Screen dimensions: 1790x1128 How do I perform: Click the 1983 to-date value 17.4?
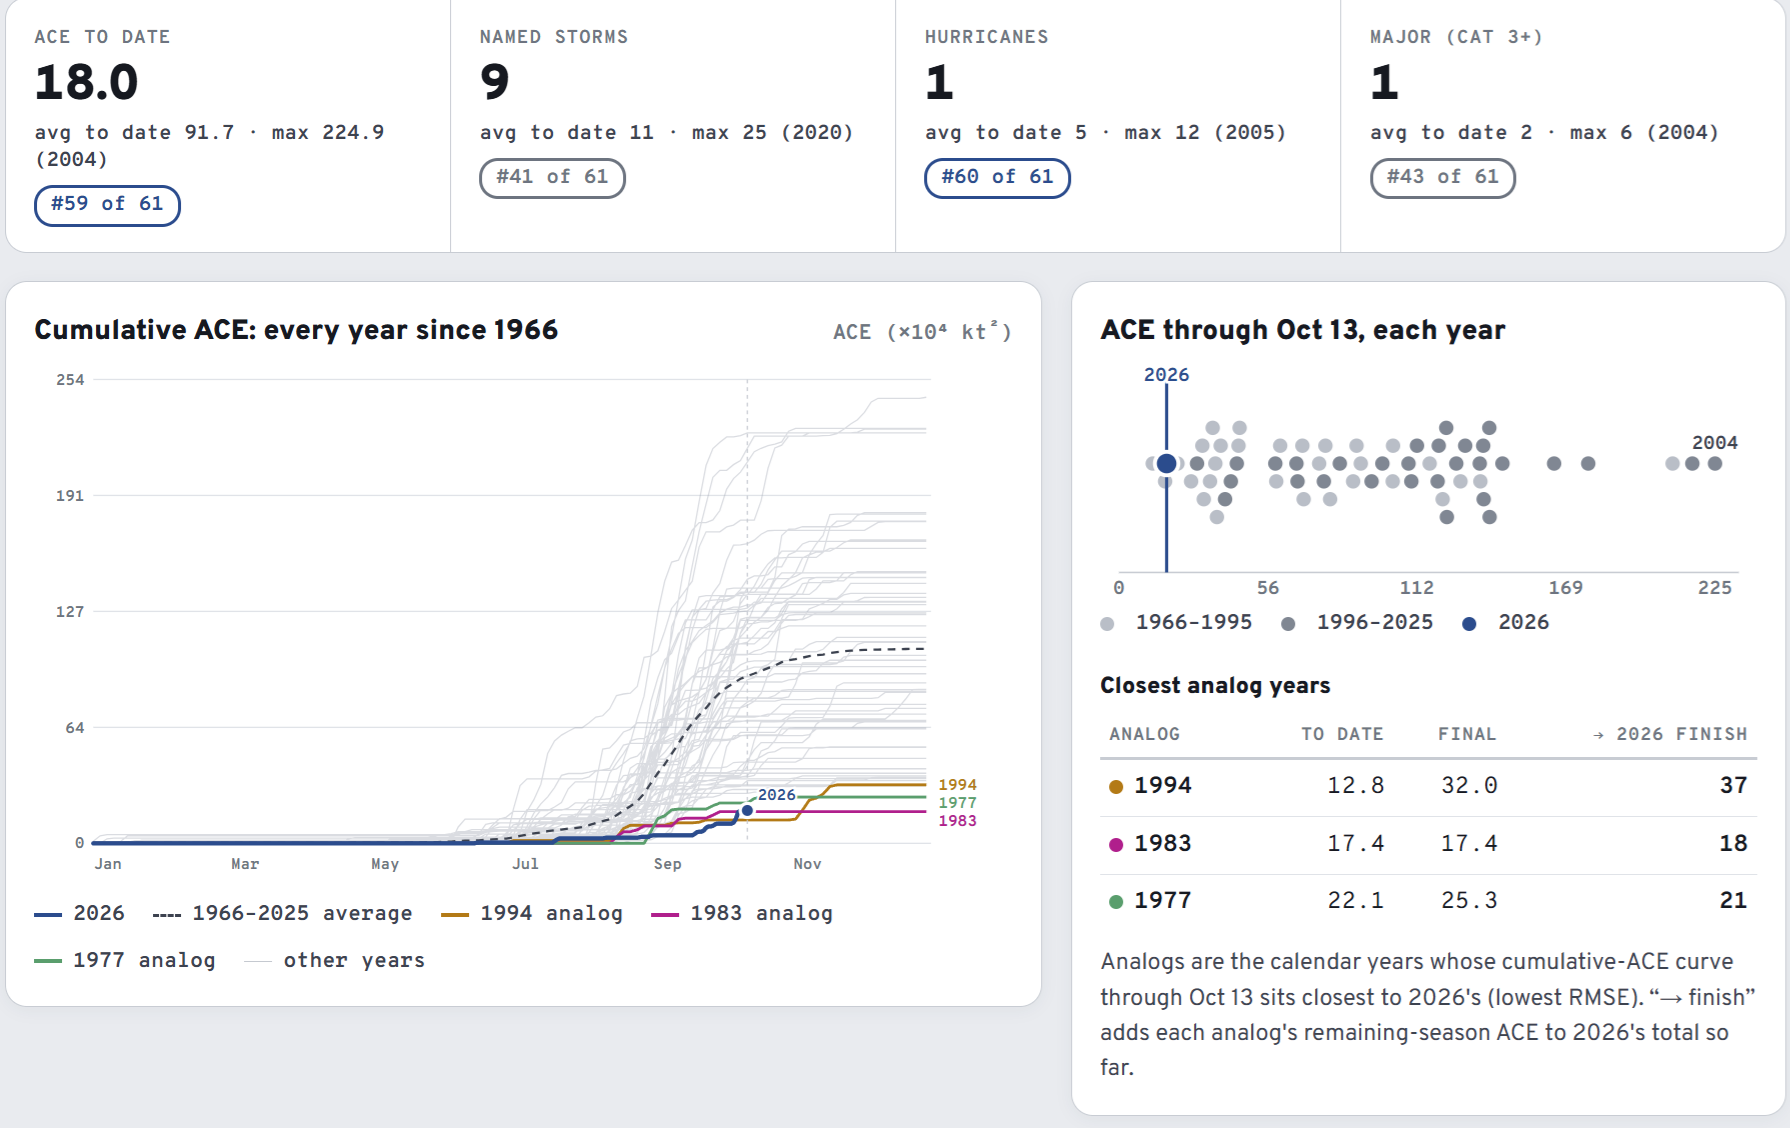pyautogui.click(x=1355, y=844)
